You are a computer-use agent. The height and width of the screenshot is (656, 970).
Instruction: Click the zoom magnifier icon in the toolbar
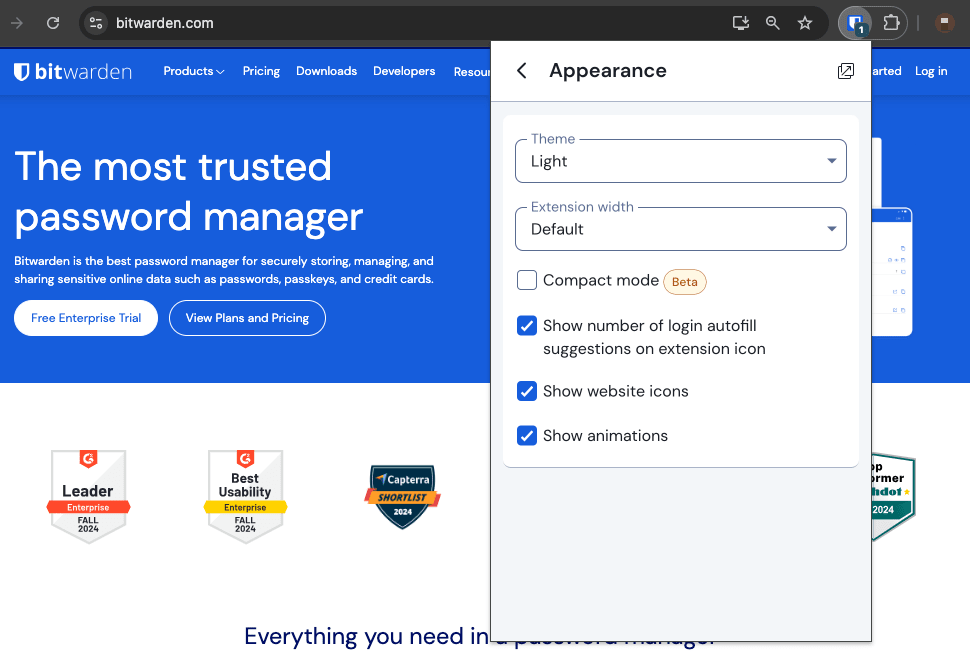click(x=772, y=22)
